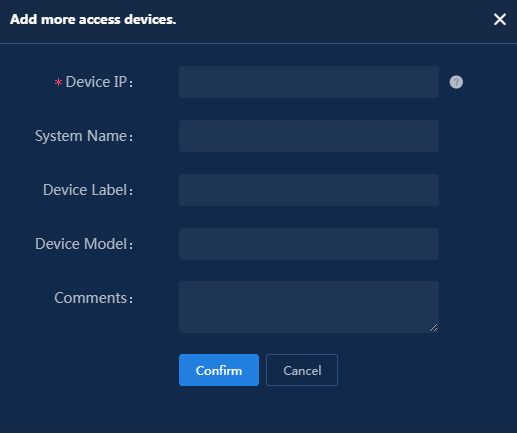517x433 pixels.
Task: Select the blue Confirm button text
Action: pyautogui.click(x=219, y=370)
